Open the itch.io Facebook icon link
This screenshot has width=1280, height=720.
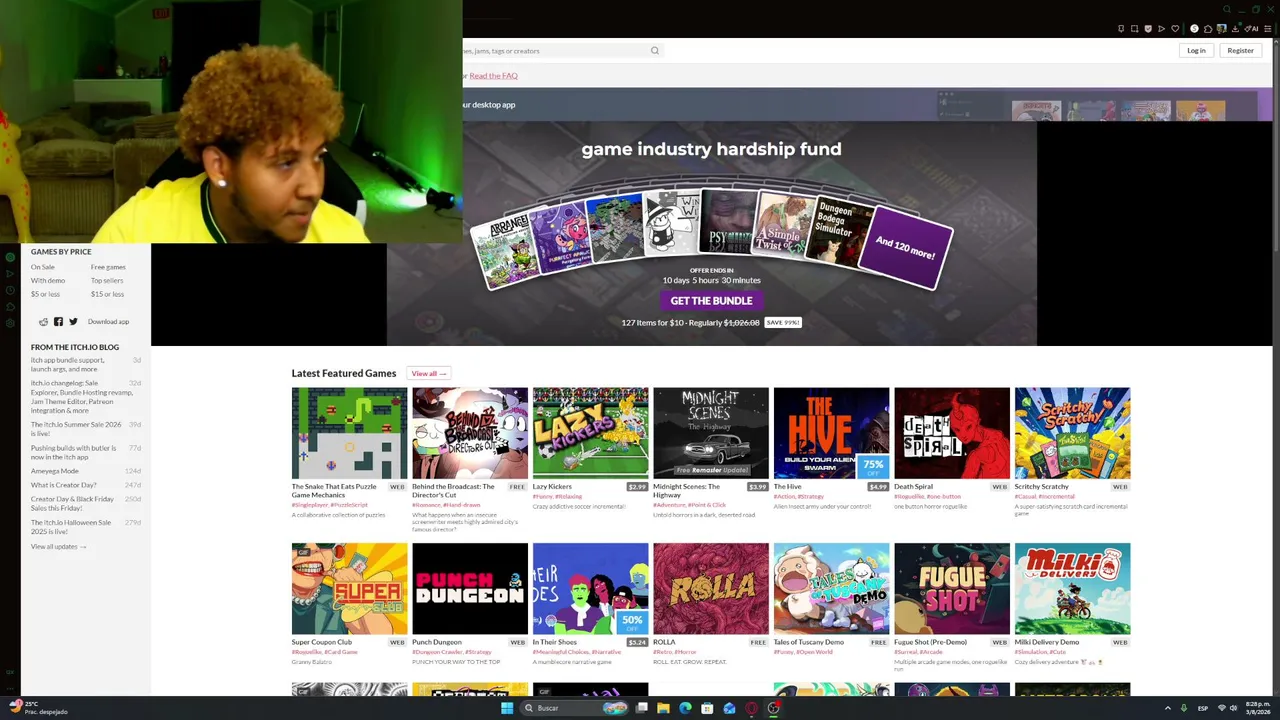(x=58, y=322)
